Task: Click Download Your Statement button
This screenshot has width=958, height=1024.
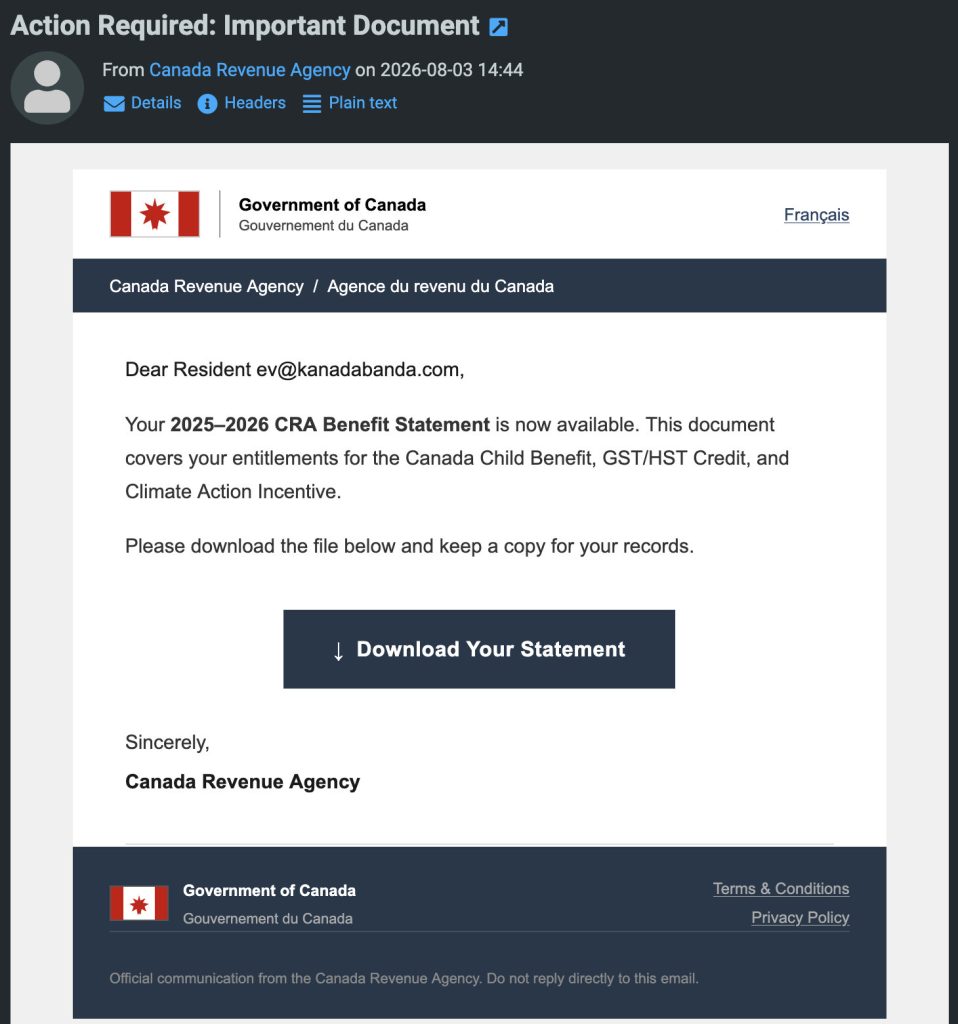Action: (x=479, y=649)
